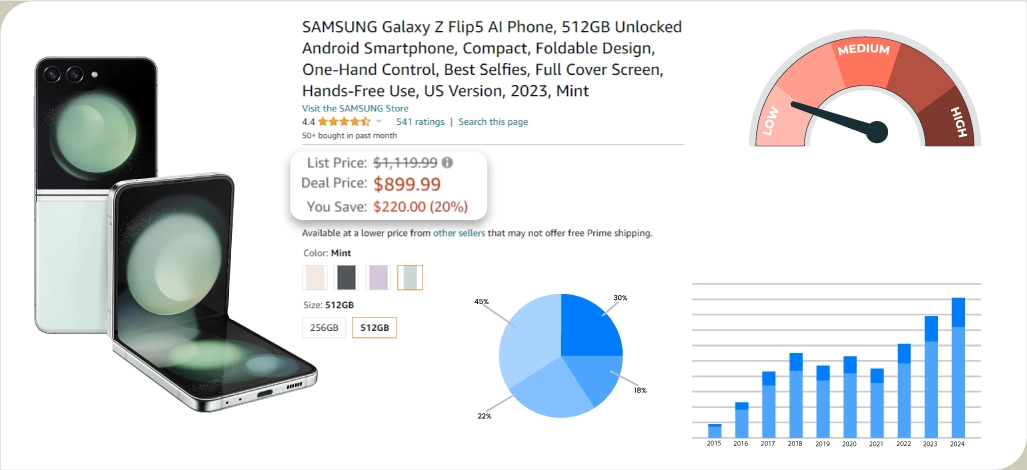This screenshot has width=1027, height=470.
Task: Select the graphite color swatch
Action: tap(346, 277)
